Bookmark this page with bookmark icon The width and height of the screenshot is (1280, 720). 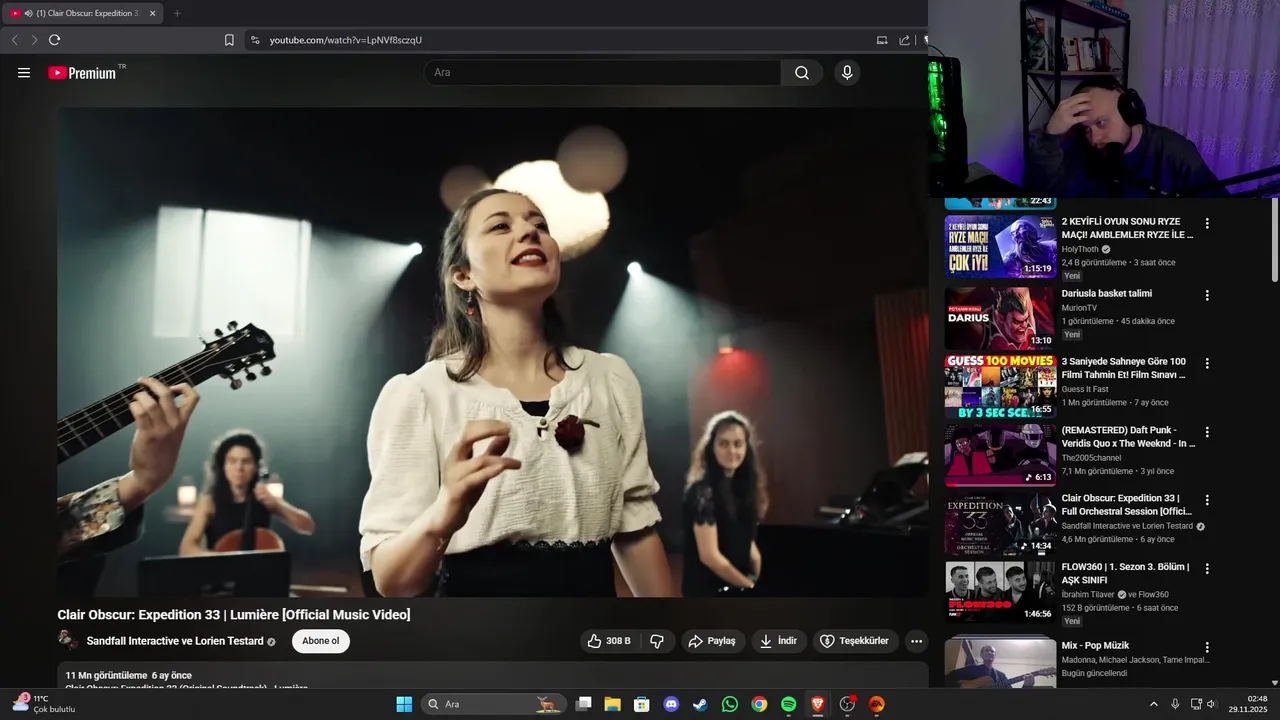(x=229, y=40)
